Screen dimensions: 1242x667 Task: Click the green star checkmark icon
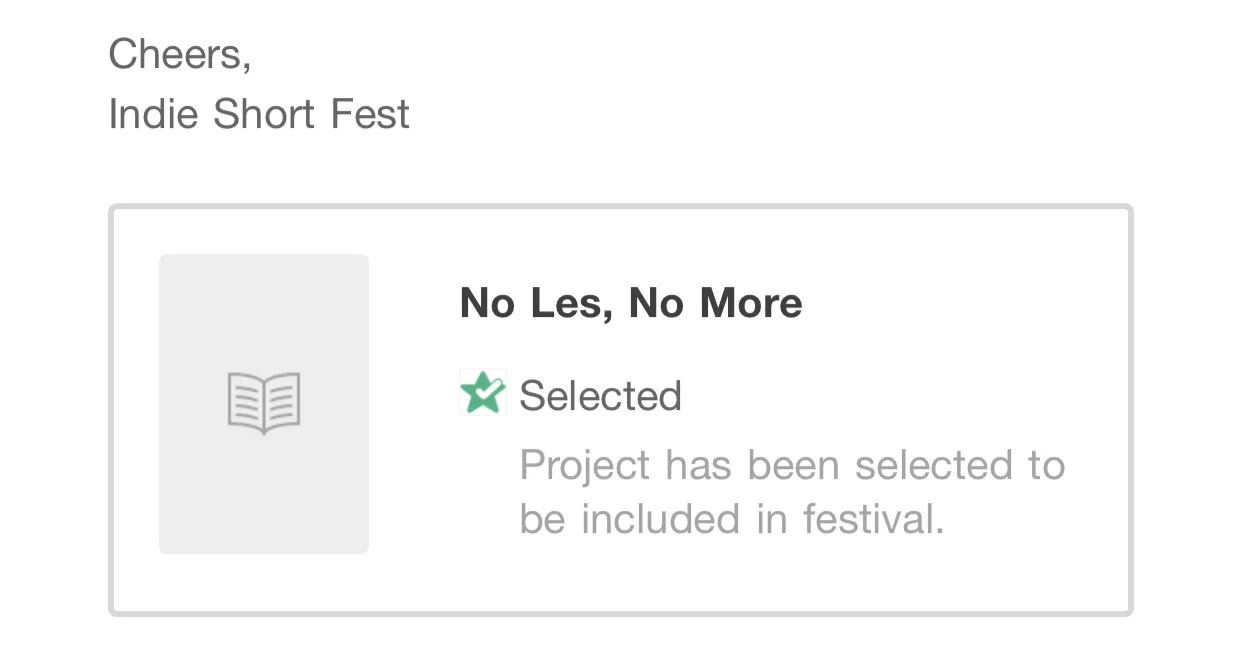tap(483, 393)
